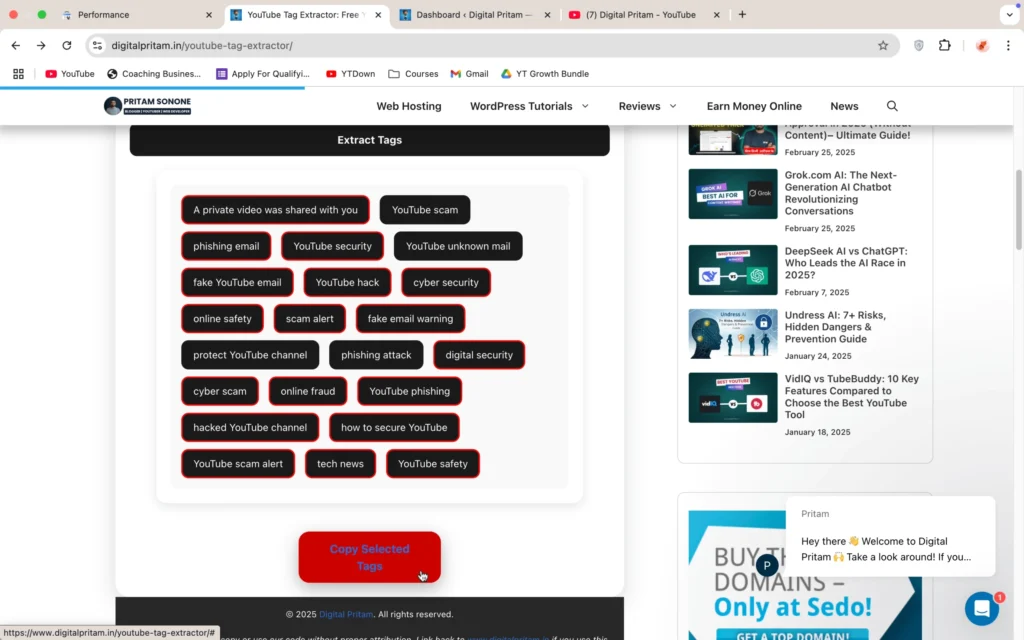Viewport: 1024px width, 640px height.
Task: Toggle the "YouTube scam" tag selection
Action: [424, 210]
